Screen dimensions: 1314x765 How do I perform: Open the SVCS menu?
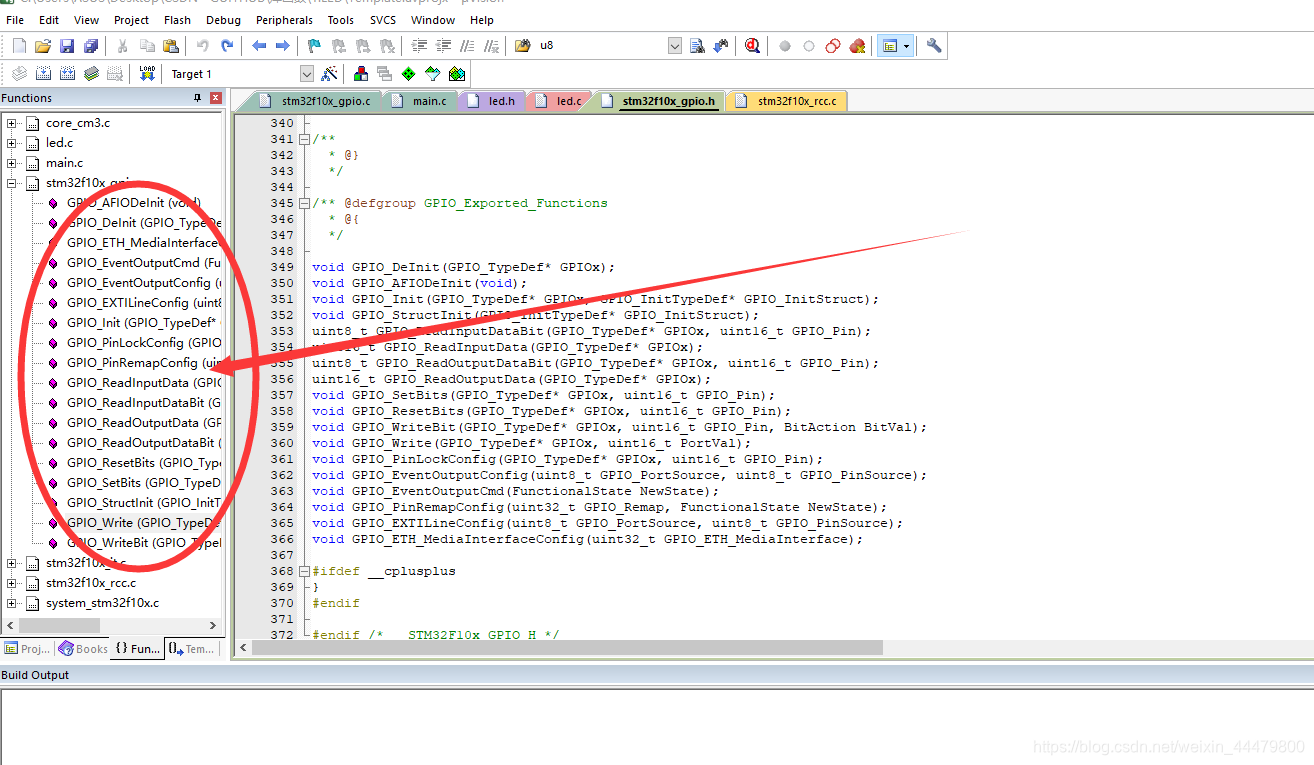click(382, 20)
